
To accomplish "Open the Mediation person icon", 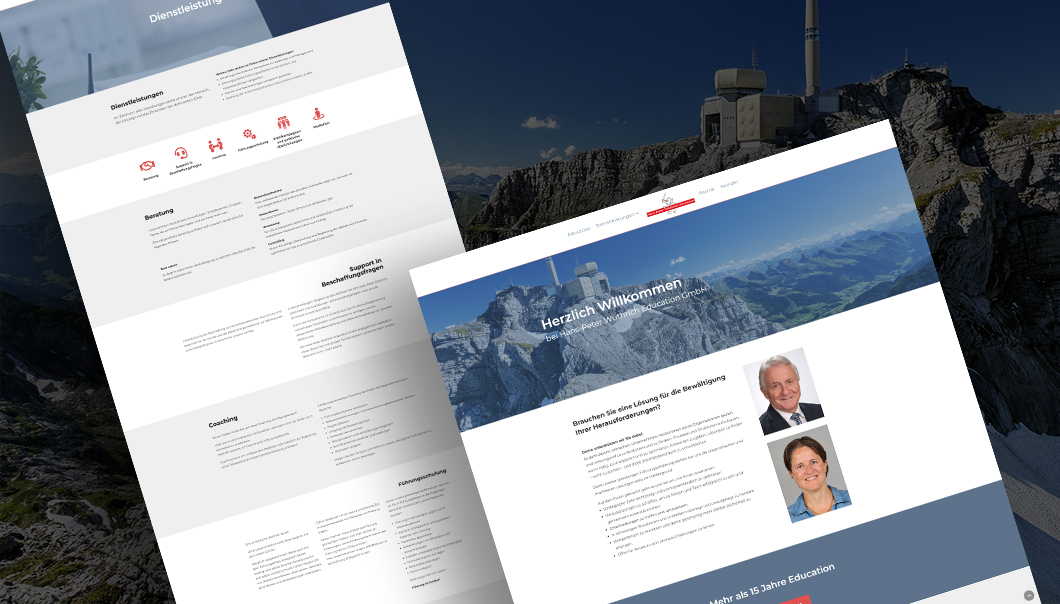I will click(319, 113).
